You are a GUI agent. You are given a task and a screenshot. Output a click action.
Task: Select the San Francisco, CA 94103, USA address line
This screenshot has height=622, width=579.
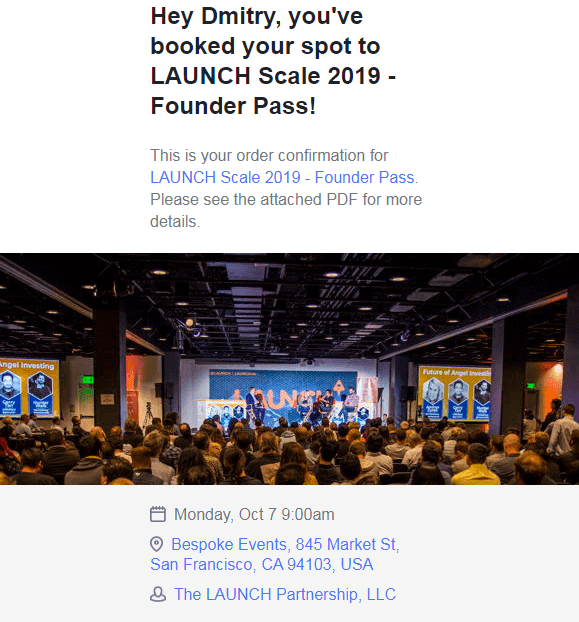[x=262, y=564]
